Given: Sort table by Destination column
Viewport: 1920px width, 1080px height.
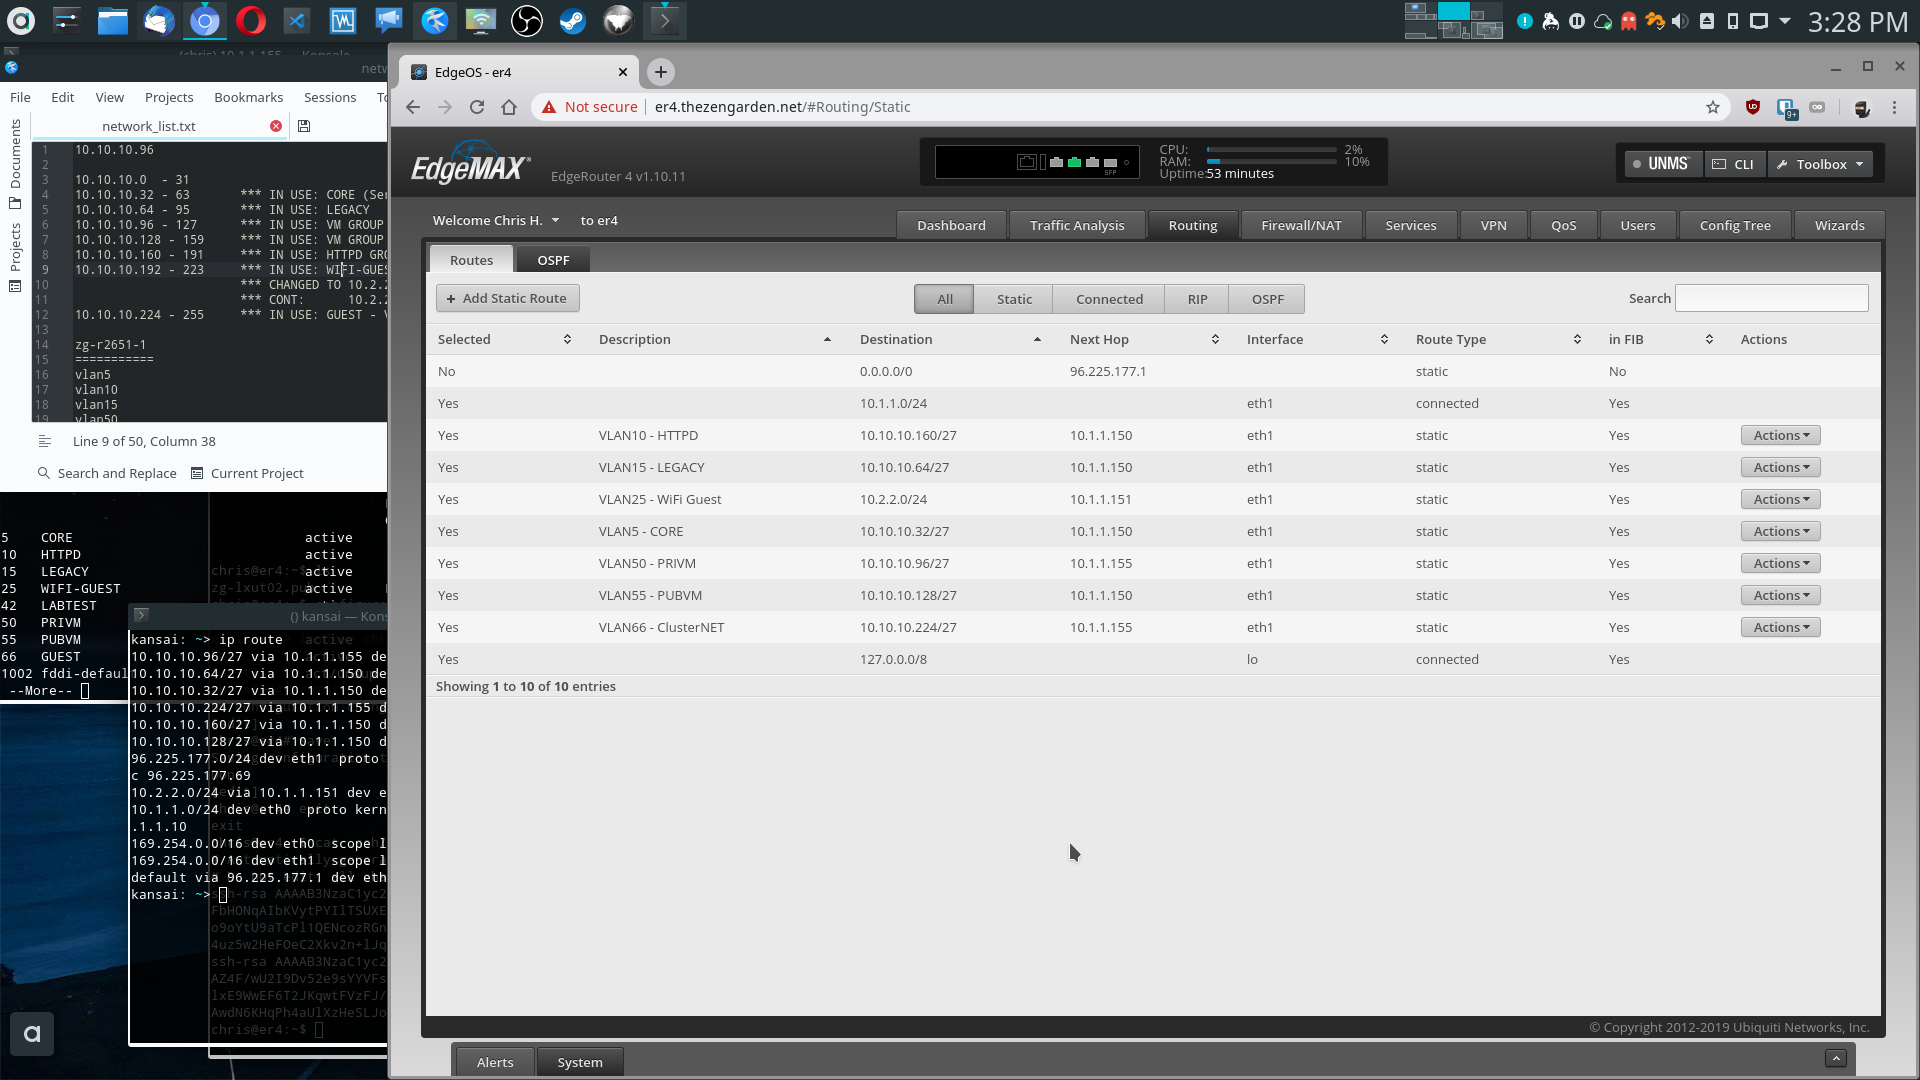Looking at the screenshot, I should pos(951,339).
